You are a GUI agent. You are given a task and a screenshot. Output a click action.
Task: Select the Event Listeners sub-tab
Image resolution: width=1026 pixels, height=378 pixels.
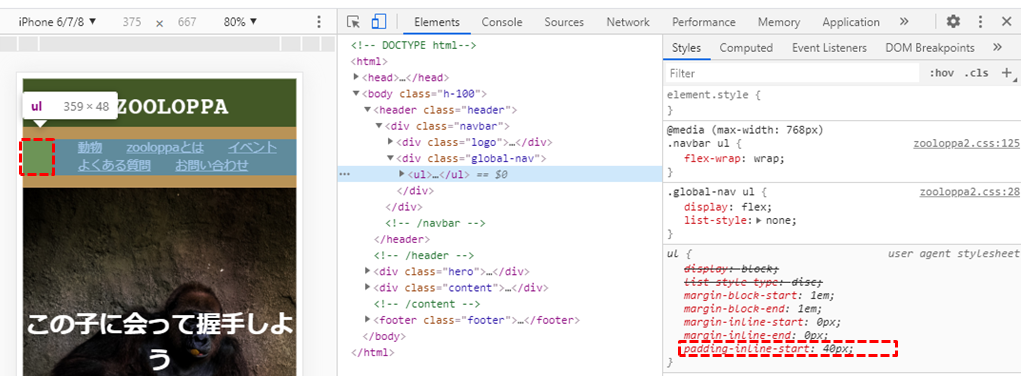pyautogui.click(x=829, y=48)
